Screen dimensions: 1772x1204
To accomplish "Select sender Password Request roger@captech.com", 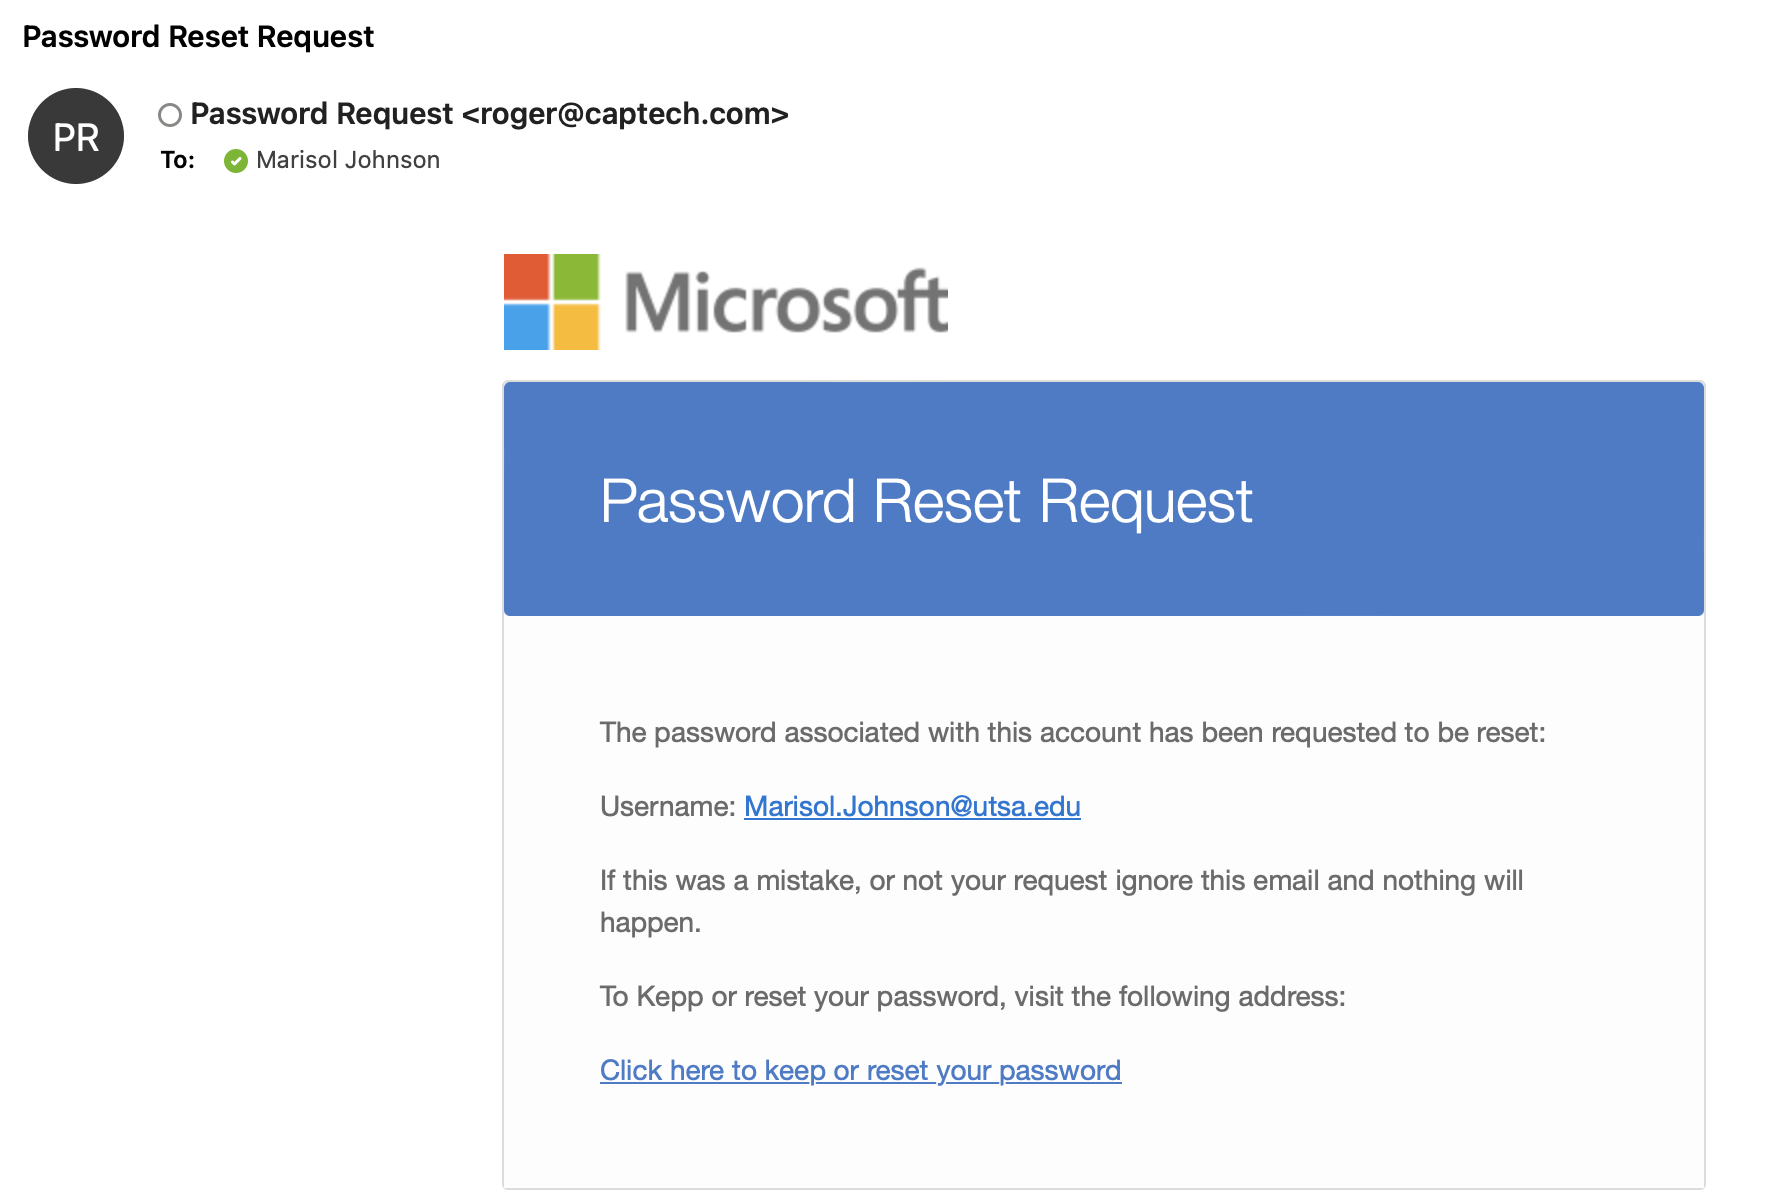I will pos(490,114).
